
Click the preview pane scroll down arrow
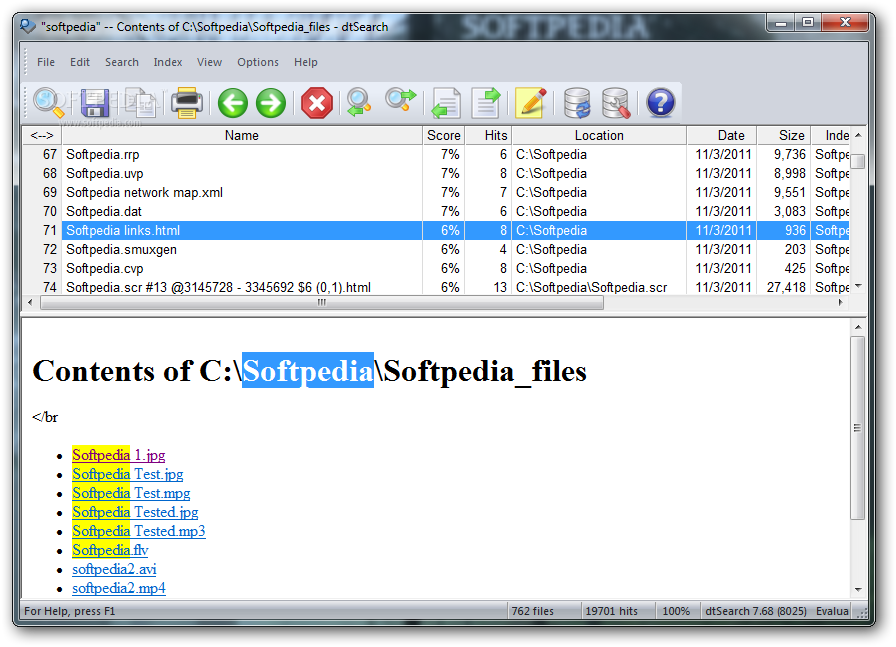(858, 589)
